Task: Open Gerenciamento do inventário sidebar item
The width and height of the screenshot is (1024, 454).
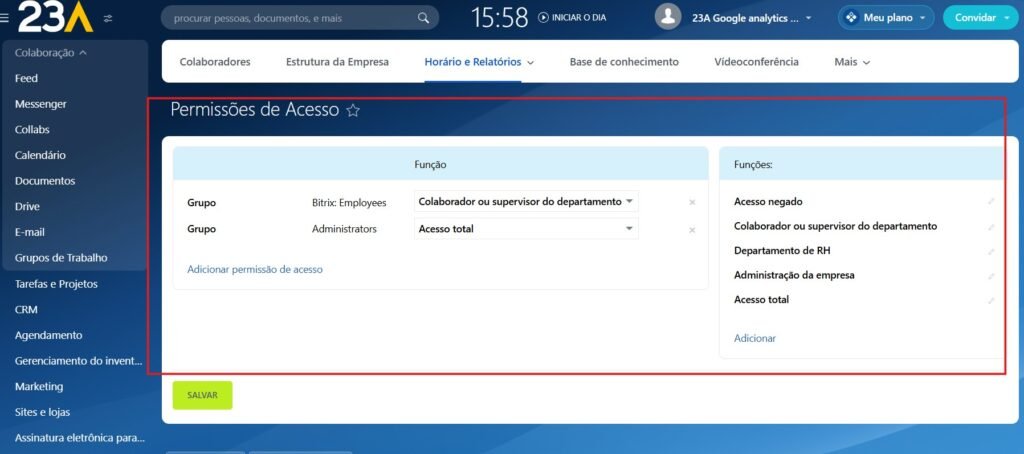Action: [x=78, y=361]
